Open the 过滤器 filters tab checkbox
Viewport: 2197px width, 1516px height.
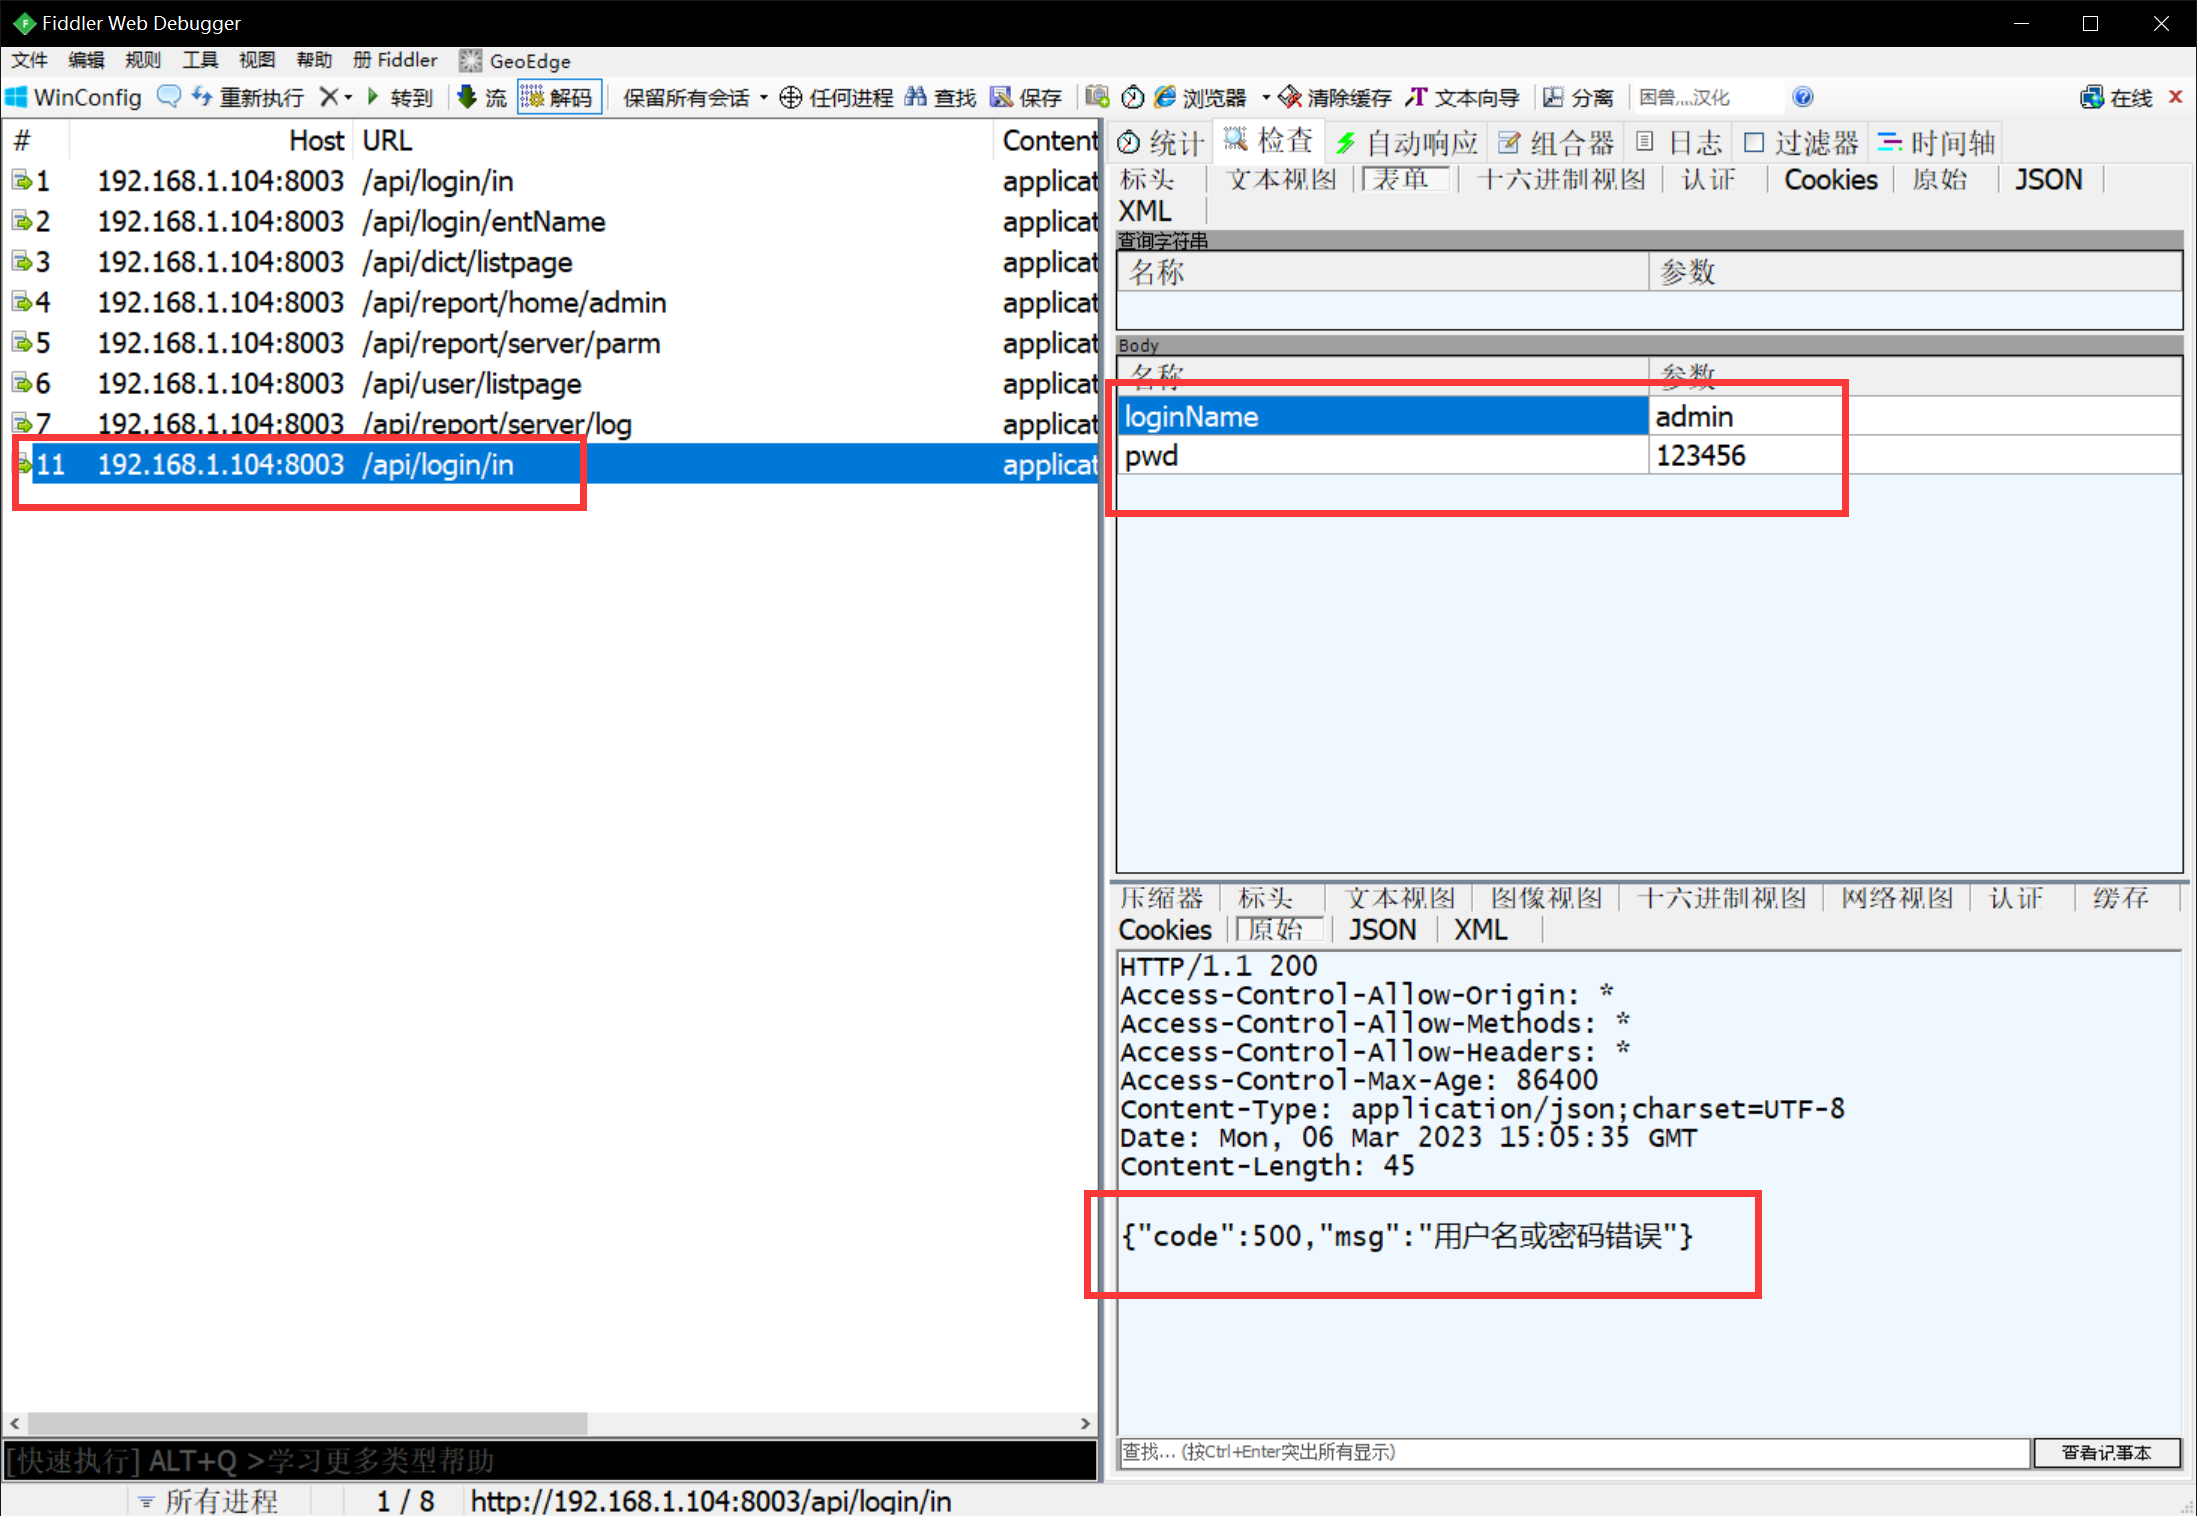click(1754, 143)
